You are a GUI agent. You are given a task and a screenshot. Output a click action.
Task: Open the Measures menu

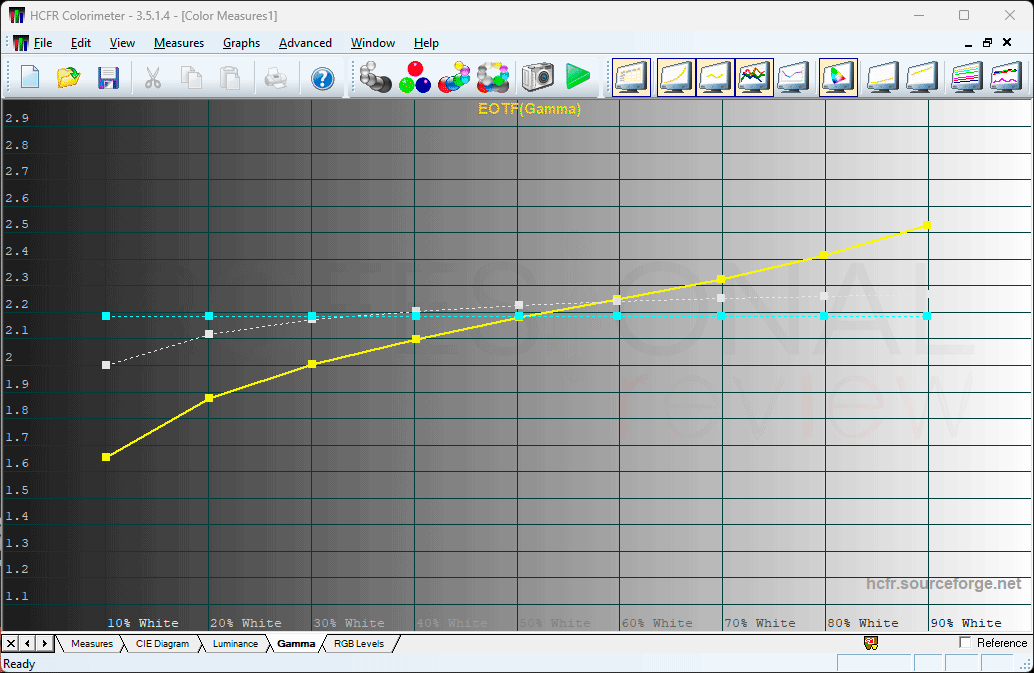click(179, 43)
